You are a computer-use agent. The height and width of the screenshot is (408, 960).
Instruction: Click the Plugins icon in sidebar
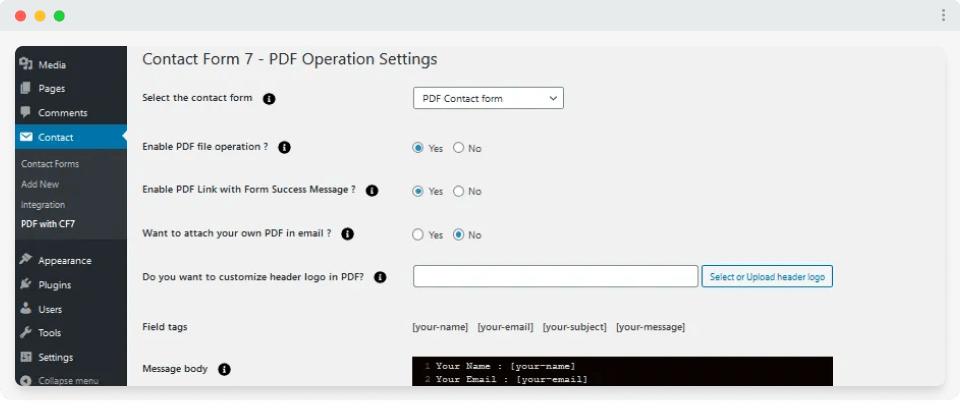pos(26,285)
